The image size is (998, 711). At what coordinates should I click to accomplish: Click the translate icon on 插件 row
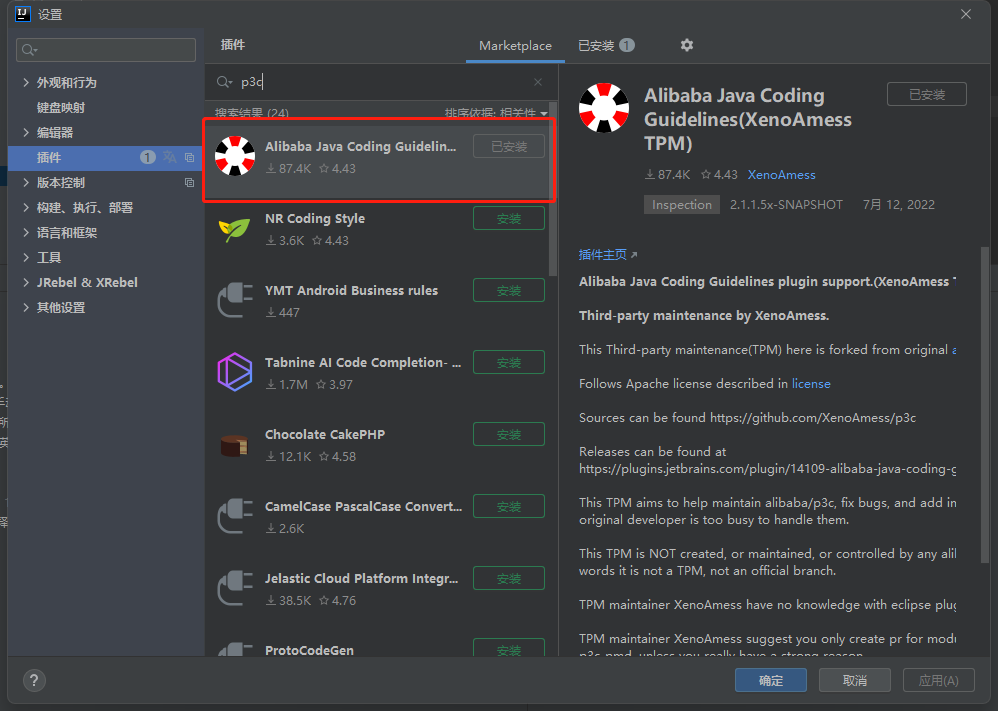tap(169, 157)
